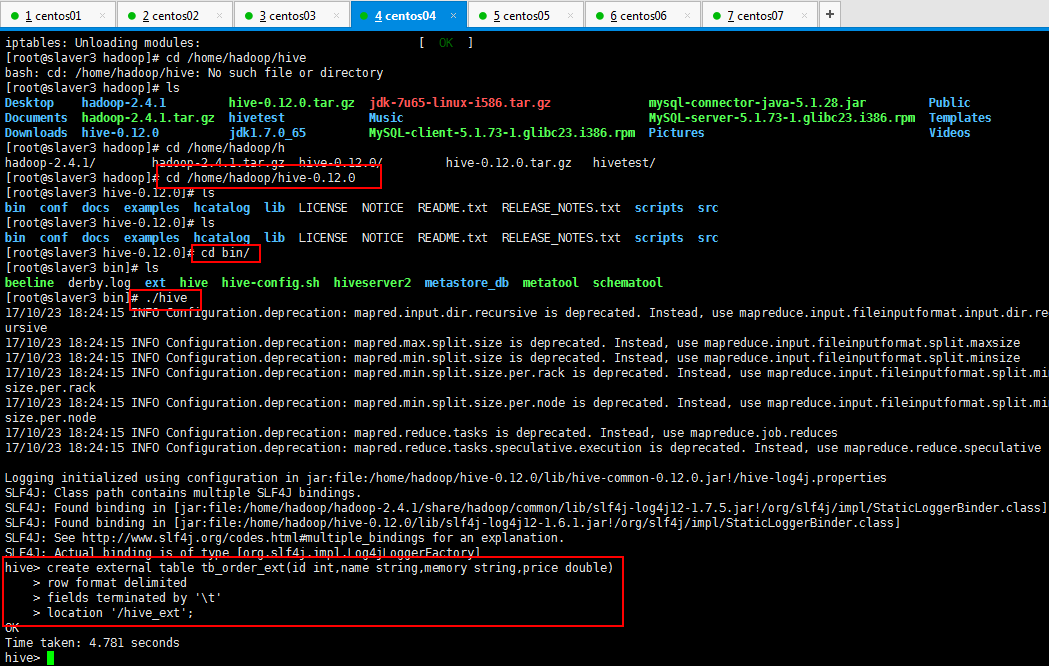Switch to the centos02 session tab

coord(175,15)
